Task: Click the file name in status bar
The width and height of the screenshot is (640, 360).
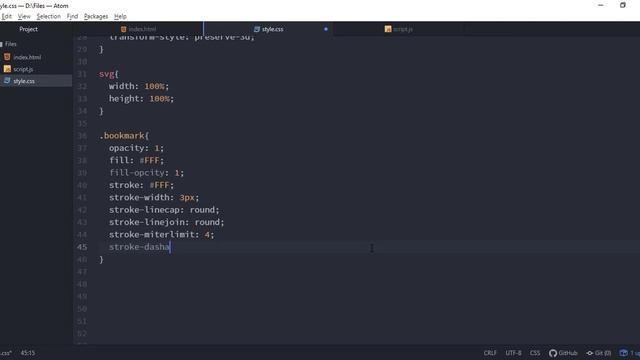Action: (6, 353)
